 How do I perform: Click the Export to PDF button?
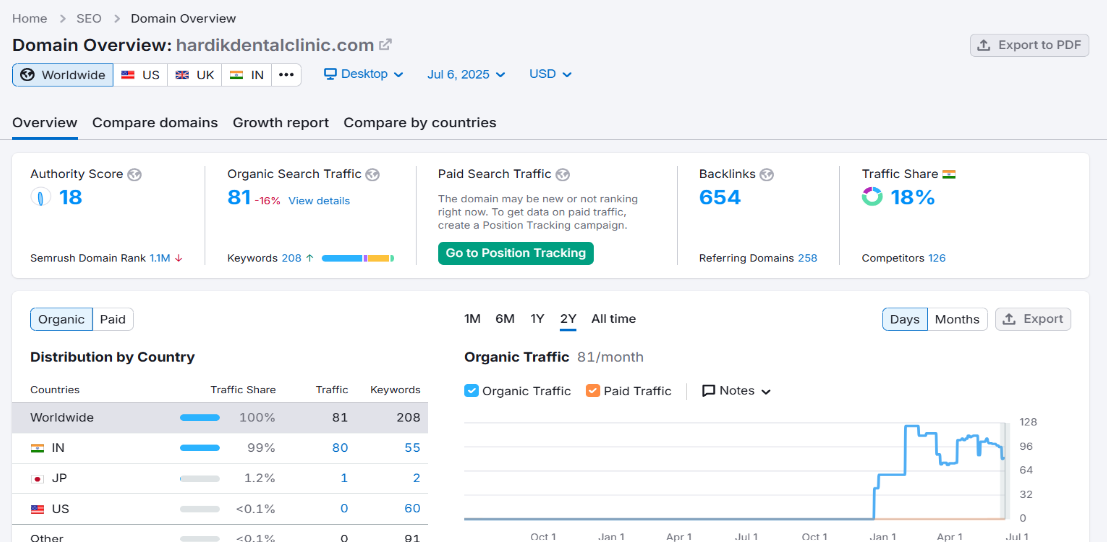[x=1029, y=45]
